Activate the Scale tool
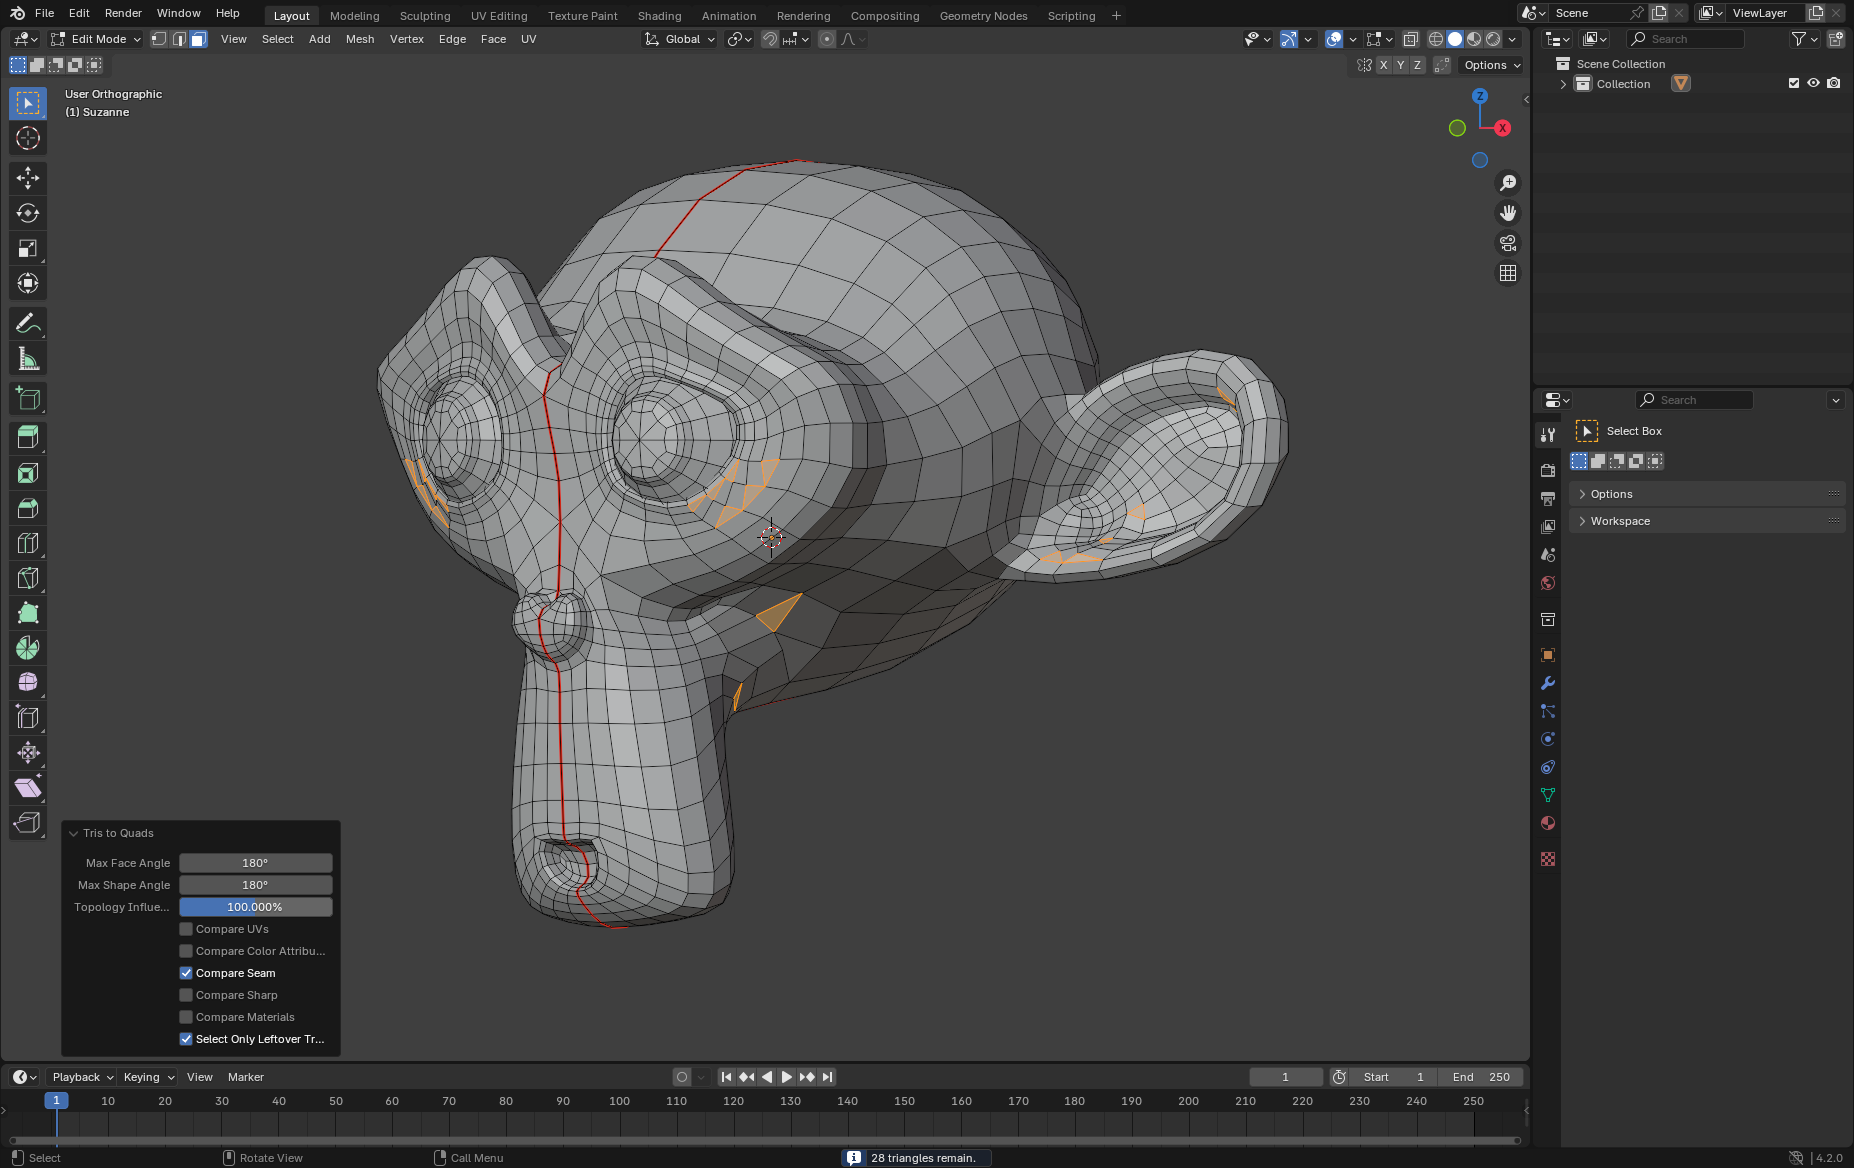The height and width of the screenshot is (1168, 1854). (x=28, y=248)
